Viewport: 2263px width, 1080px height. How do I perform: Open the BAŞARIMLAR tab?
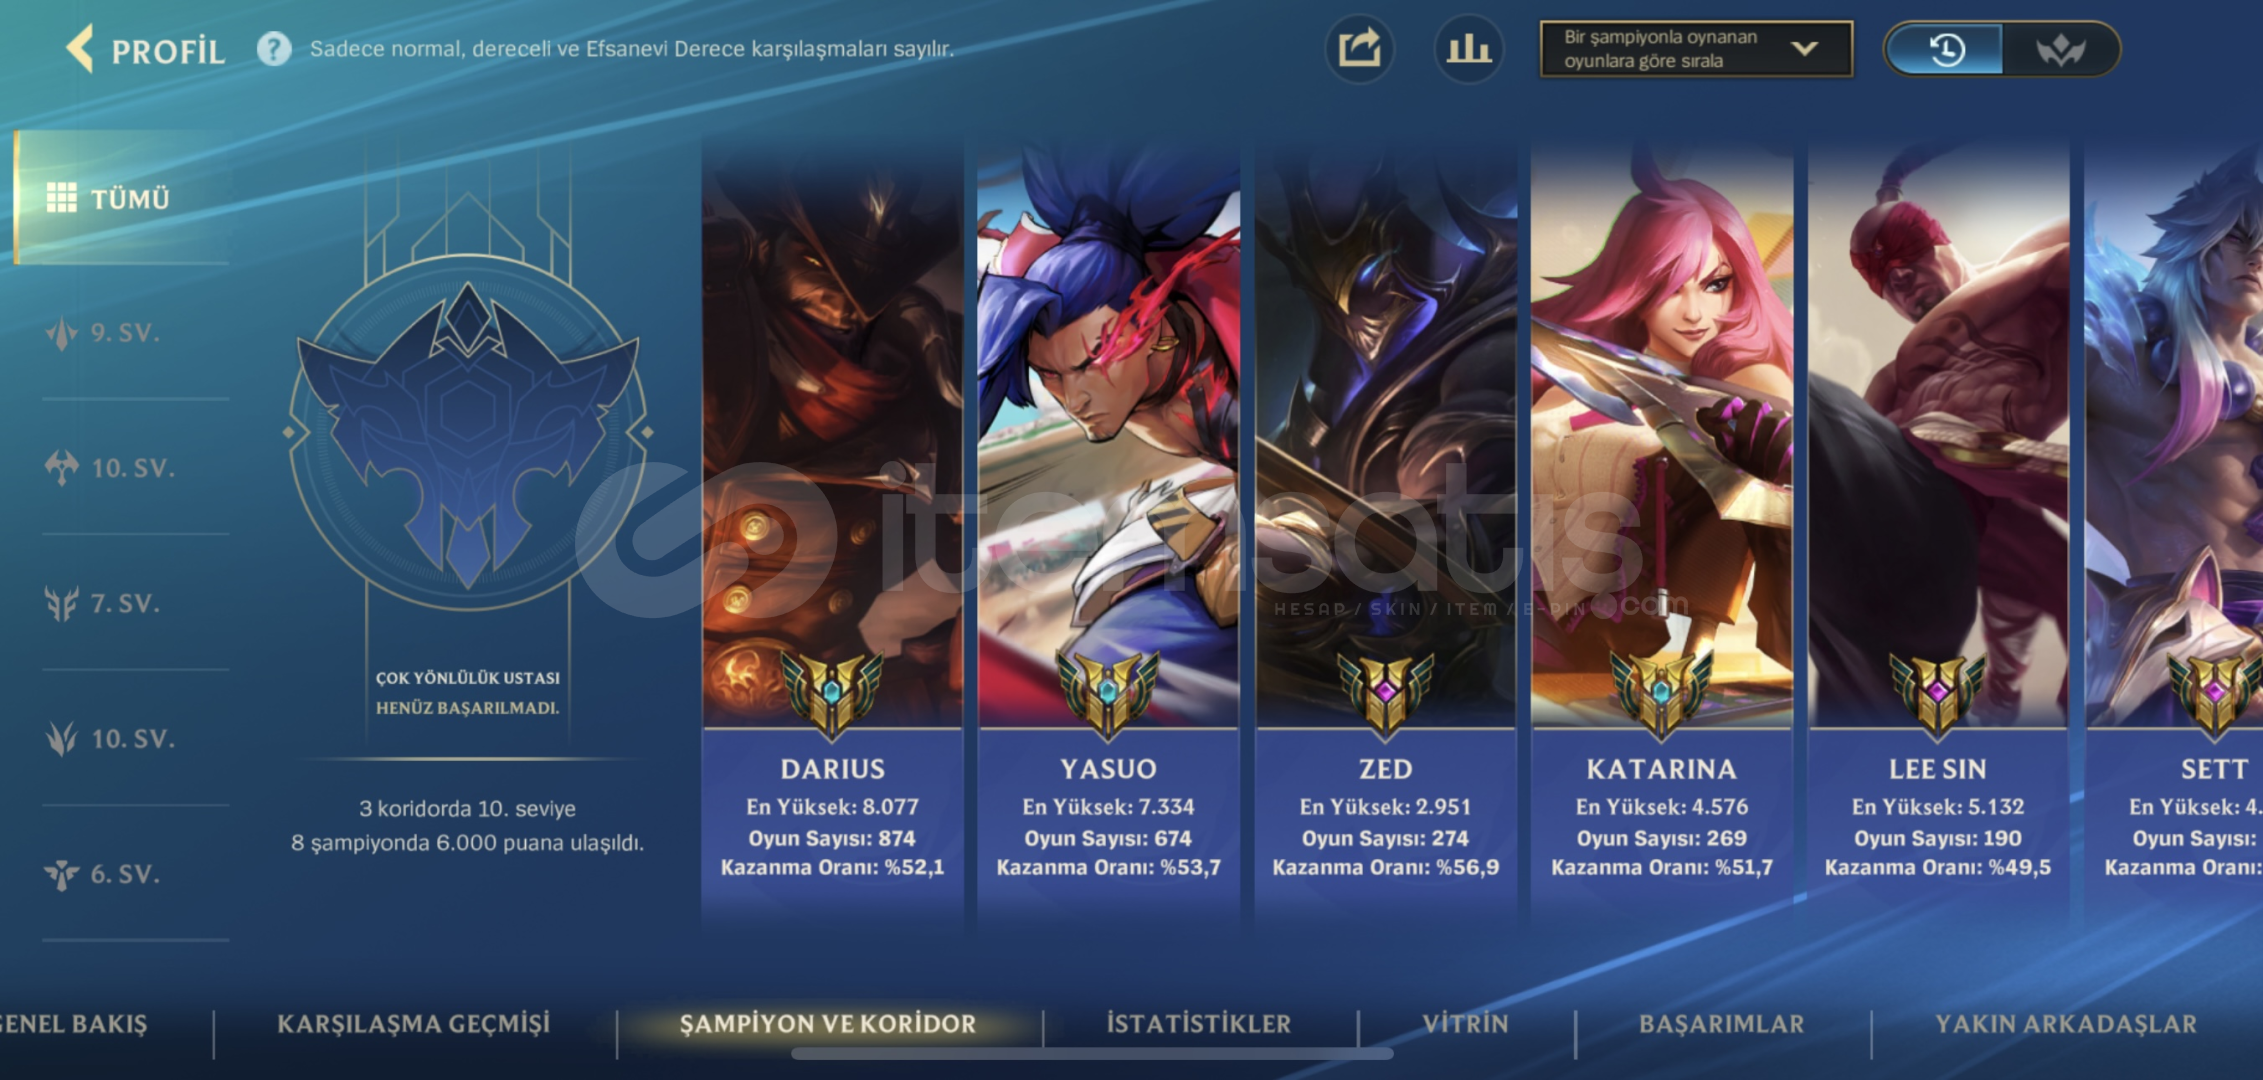pyautogui.click(x=1722, y=1024)
